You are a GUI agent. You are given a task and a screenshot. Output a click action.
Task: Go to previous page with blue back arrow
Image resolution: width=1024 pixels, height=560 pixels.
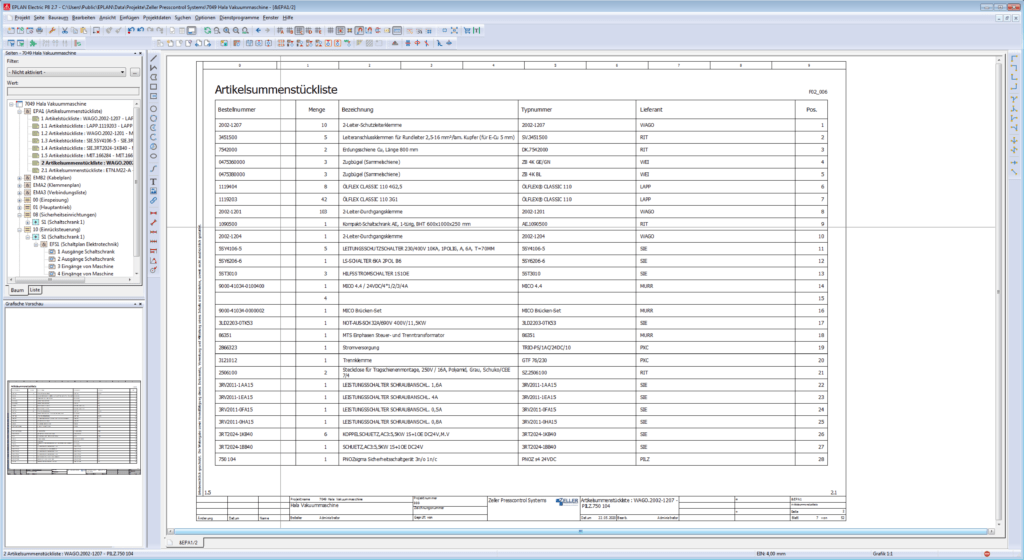(259, 30)
